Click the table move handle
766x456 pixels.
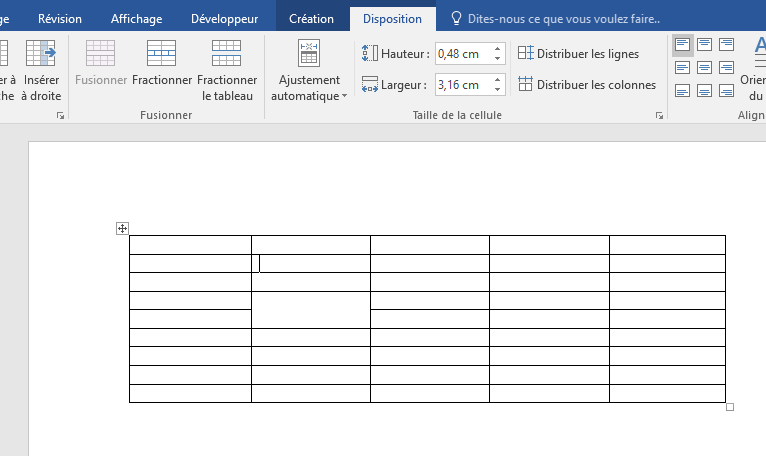(122, 229)
